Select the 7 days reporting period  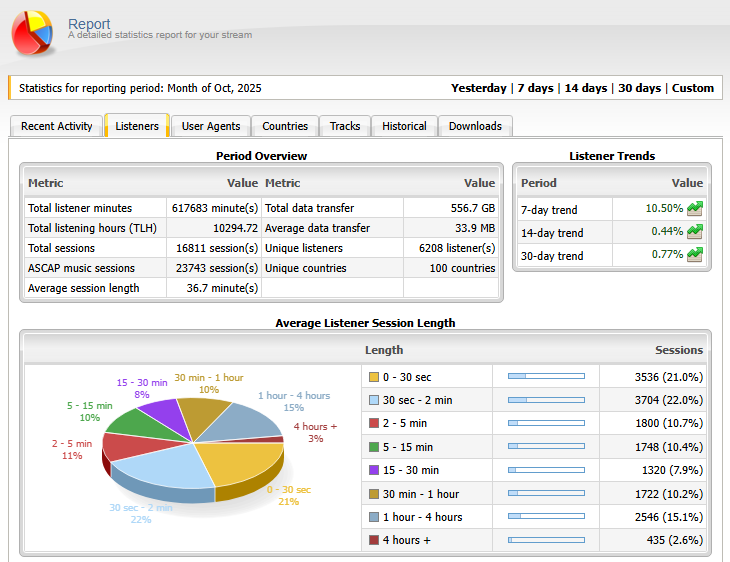click(x=535, y=88)
